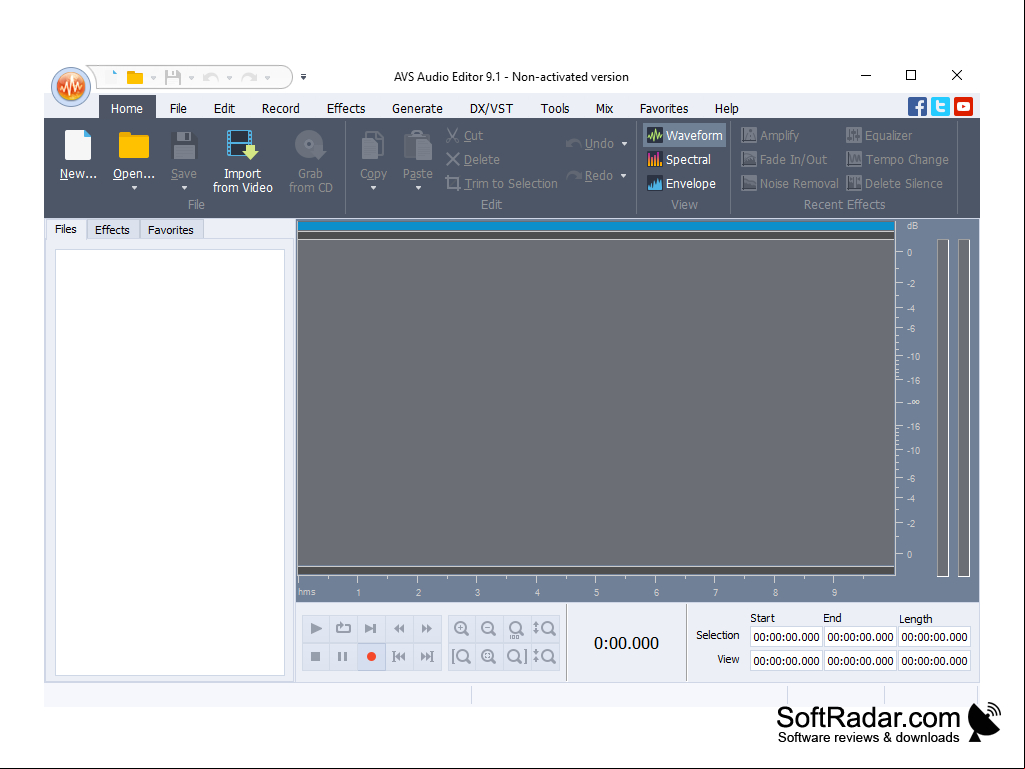This screenshot has width=1025, height=769.
Task: Create a new file with the ribbon New button
Action: [x=78, y=154]
